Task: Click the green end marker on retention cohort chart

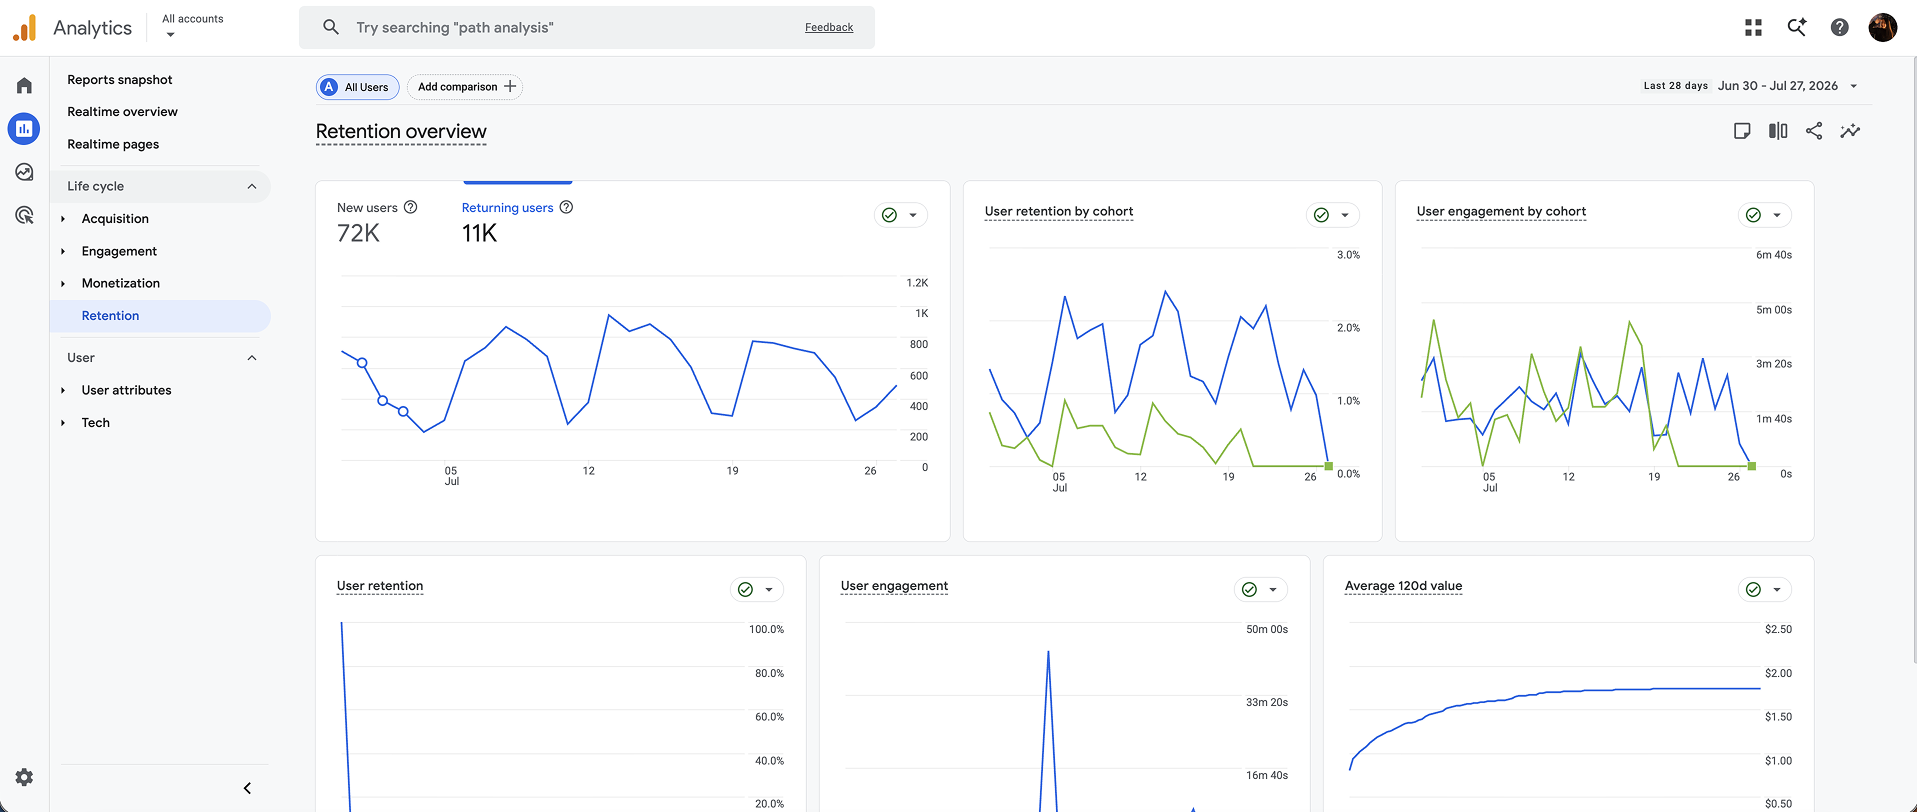Action: pyautogui.click(x=1328, y=466)
